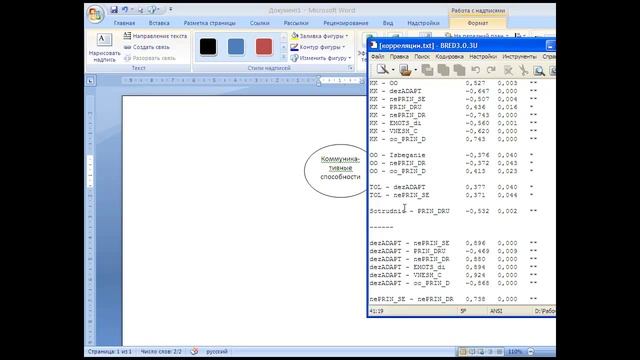Click Cut scissors icon in BRED3 toolbar
This screenshot has width=640, height=360.
tap(523, 71)
